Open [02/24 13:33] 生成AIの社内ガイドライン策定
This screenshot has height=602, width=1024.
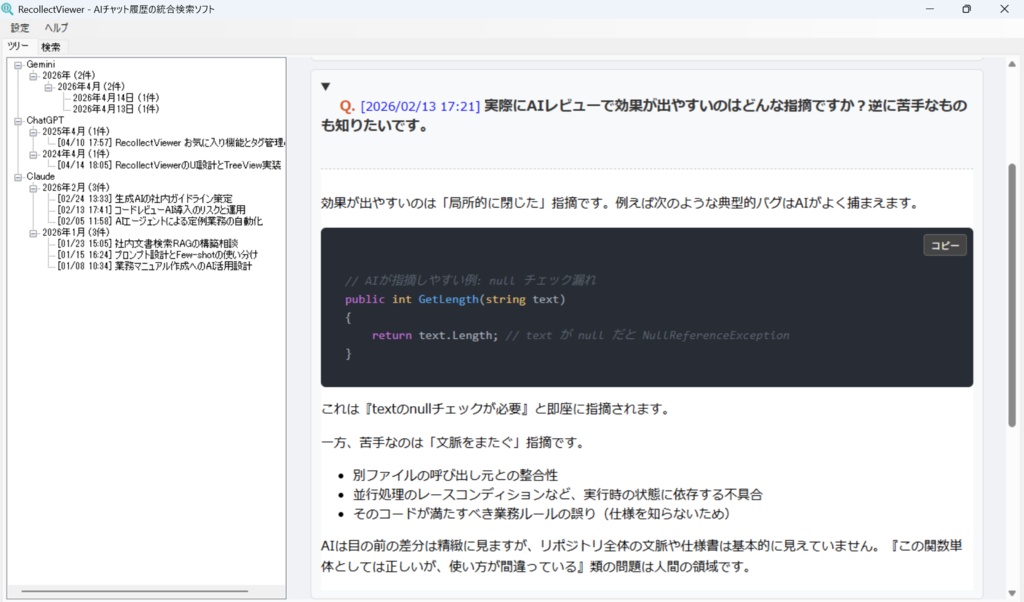144,199
